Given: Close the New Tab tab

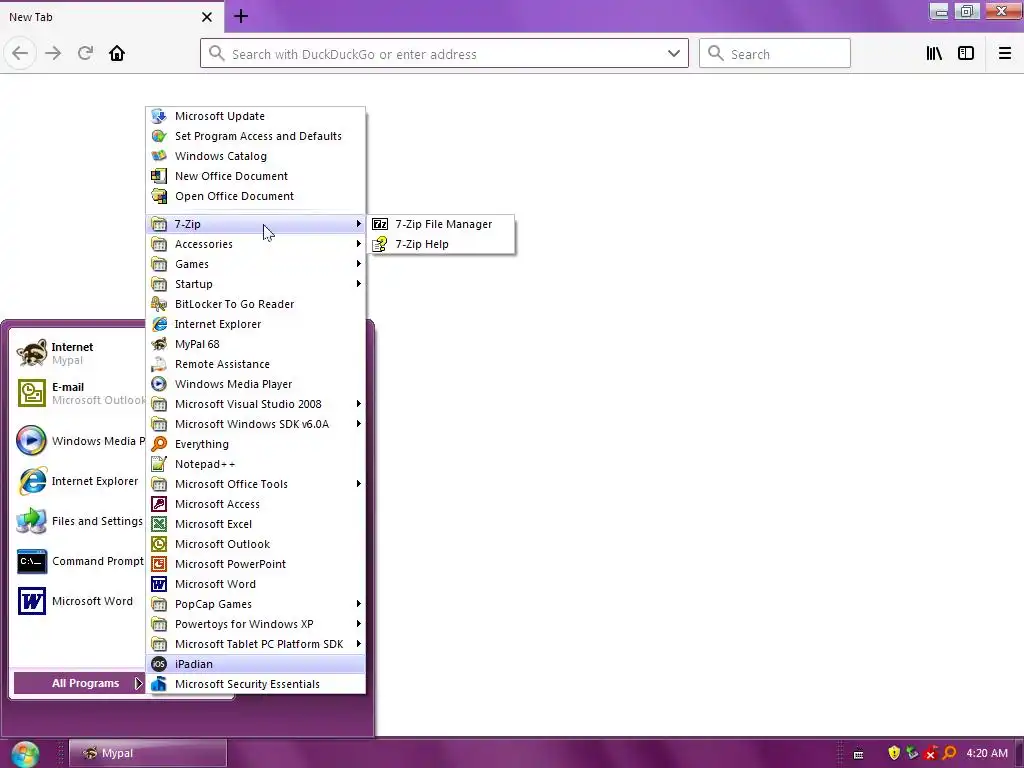Looking at the screenshot, I should click(x=207, y=17).
